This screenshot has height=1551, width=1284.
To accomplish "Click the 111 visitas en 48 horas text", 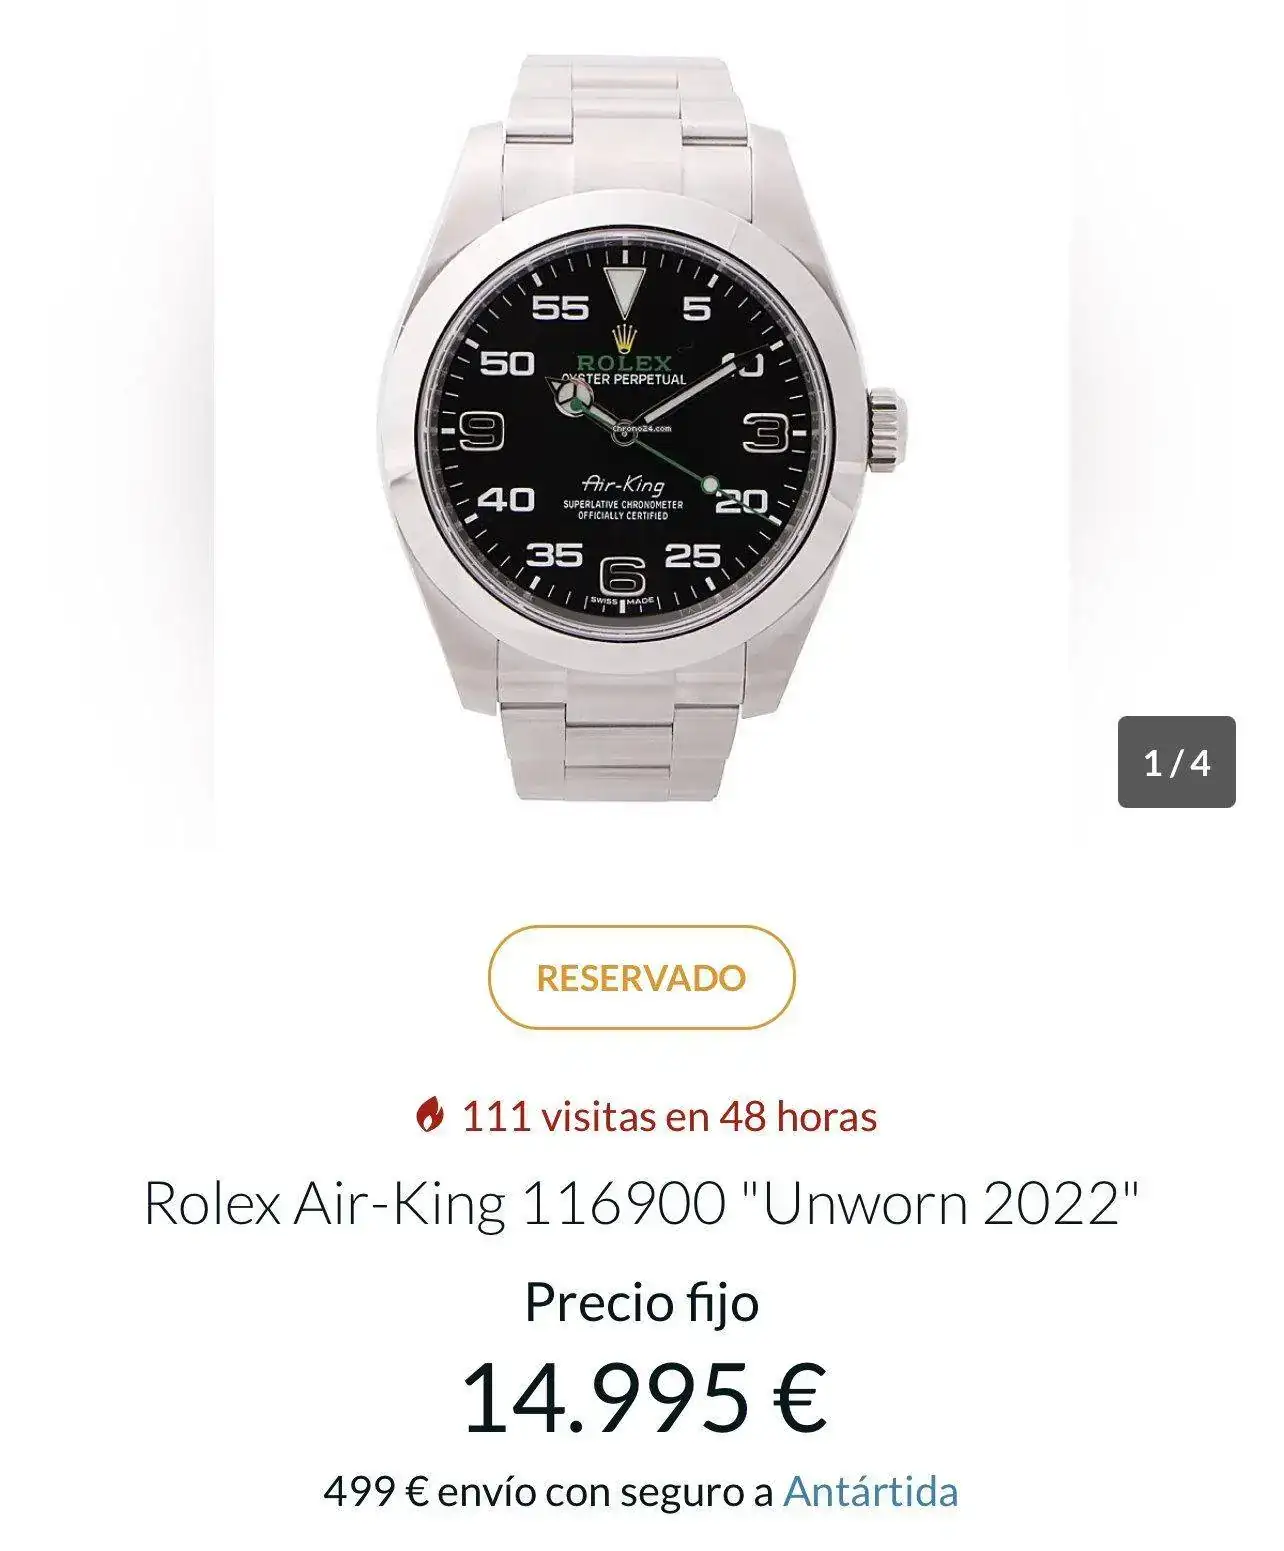I will (668, 1115).
